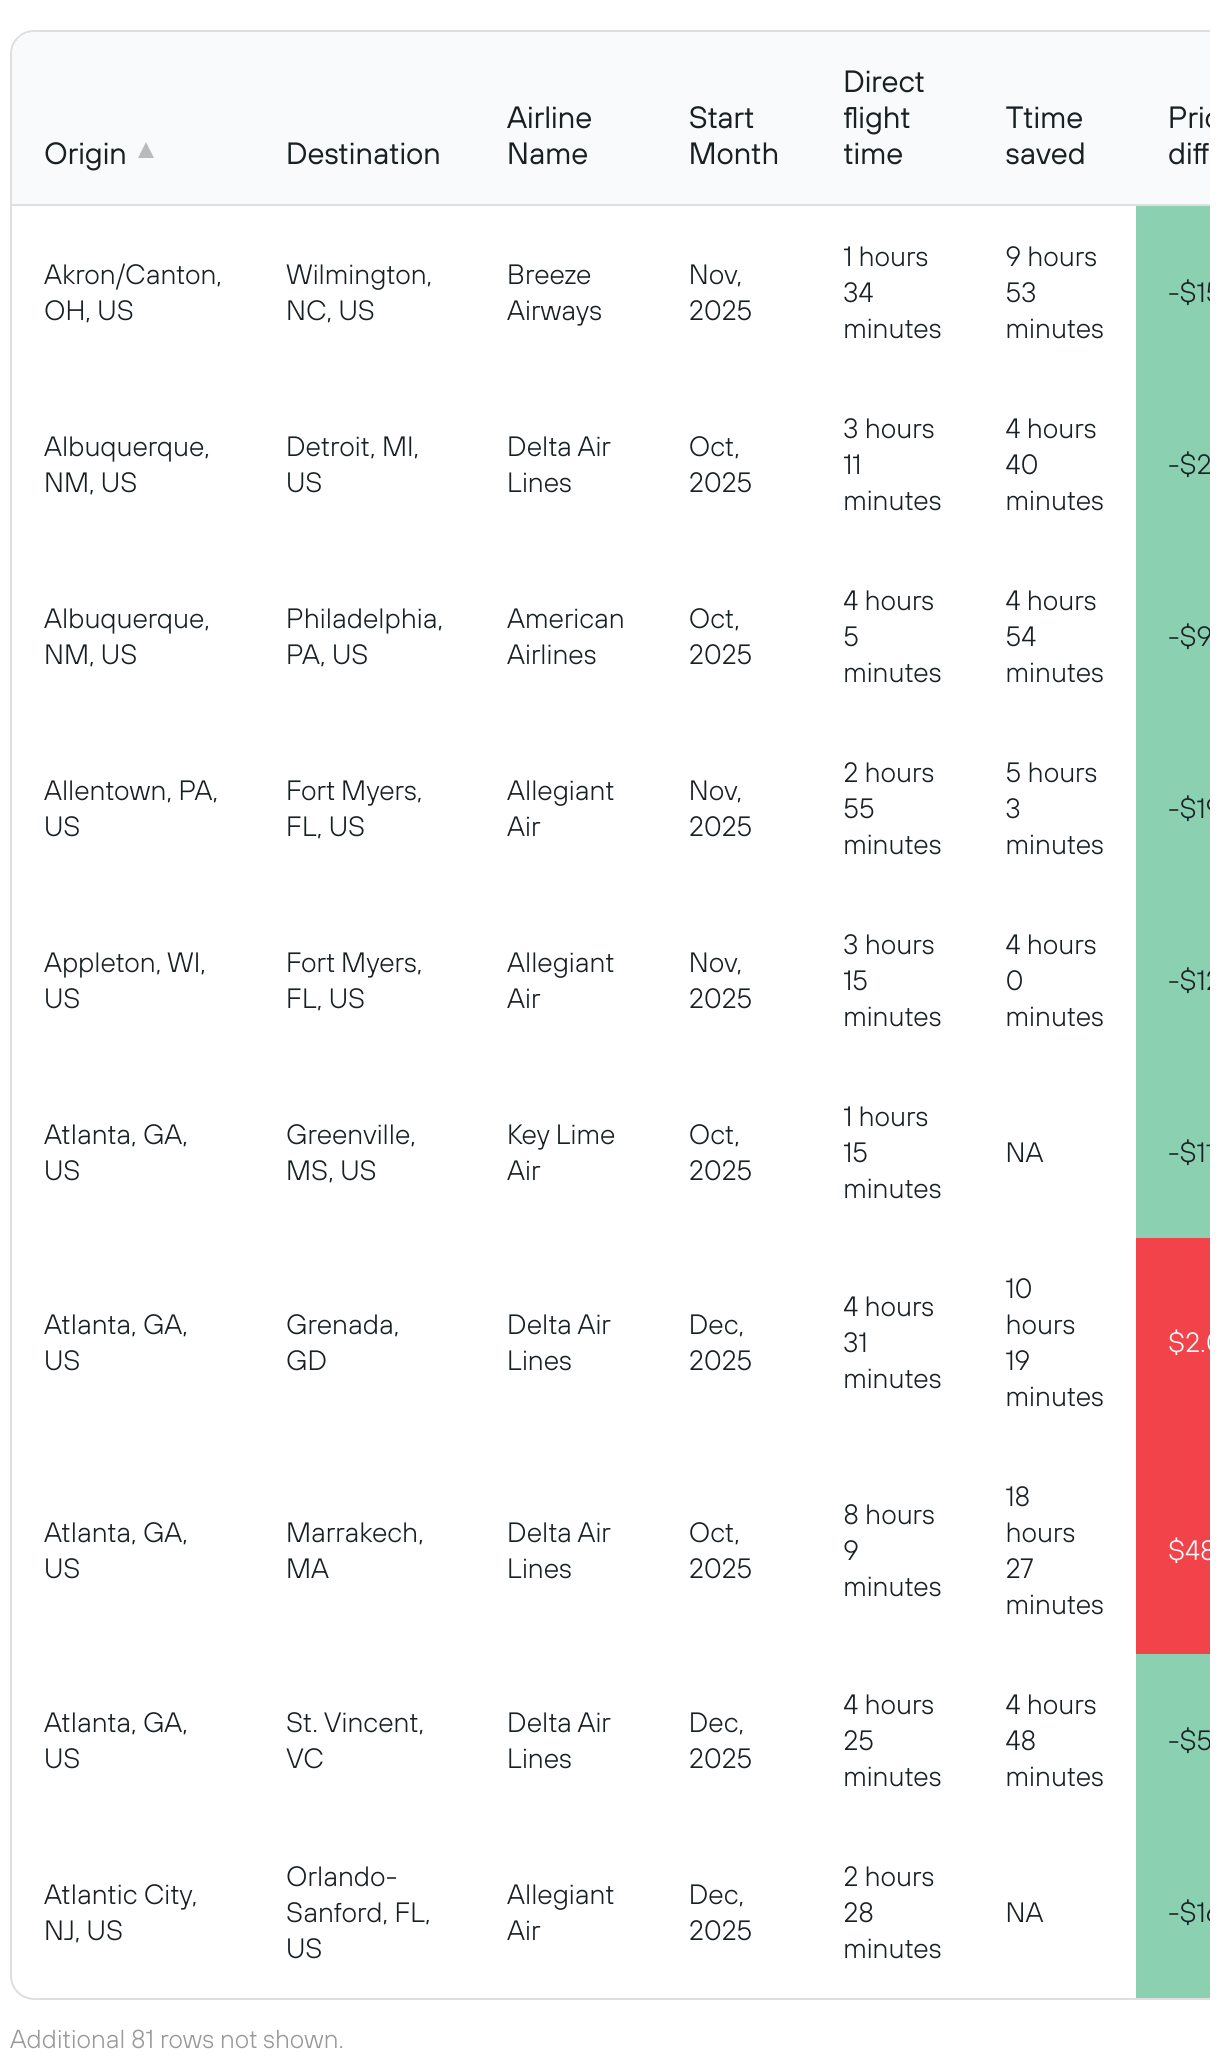Click the Ttime saved column header
Screen dimensions: 1220x2066
pos(1044,136)
